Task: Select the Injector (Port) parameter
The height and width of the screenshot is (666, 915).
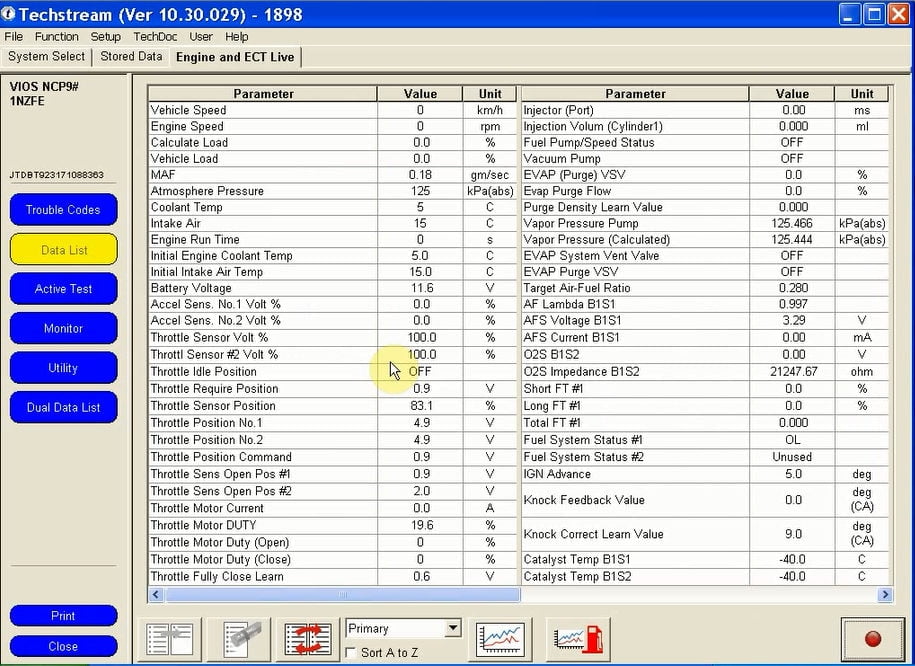Action: point(705,110)
